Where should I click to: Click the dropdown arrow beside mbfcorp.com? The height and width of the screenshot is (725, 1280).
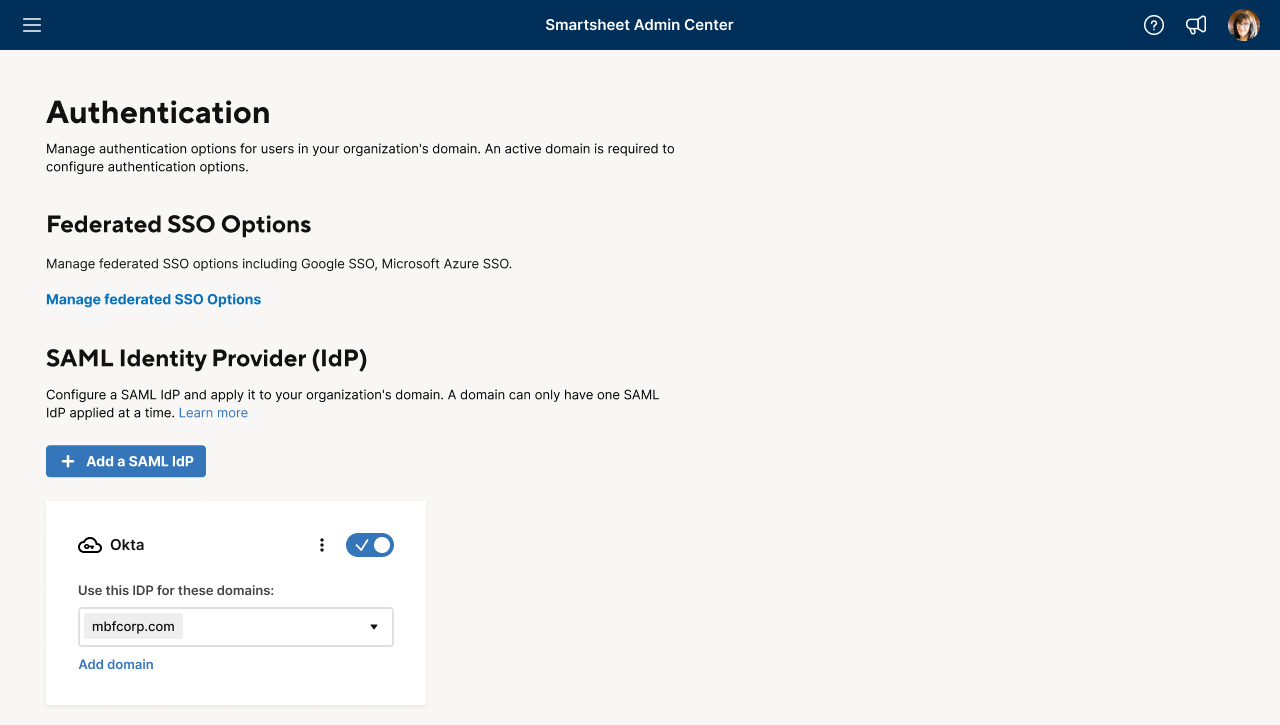click(374, 626)
